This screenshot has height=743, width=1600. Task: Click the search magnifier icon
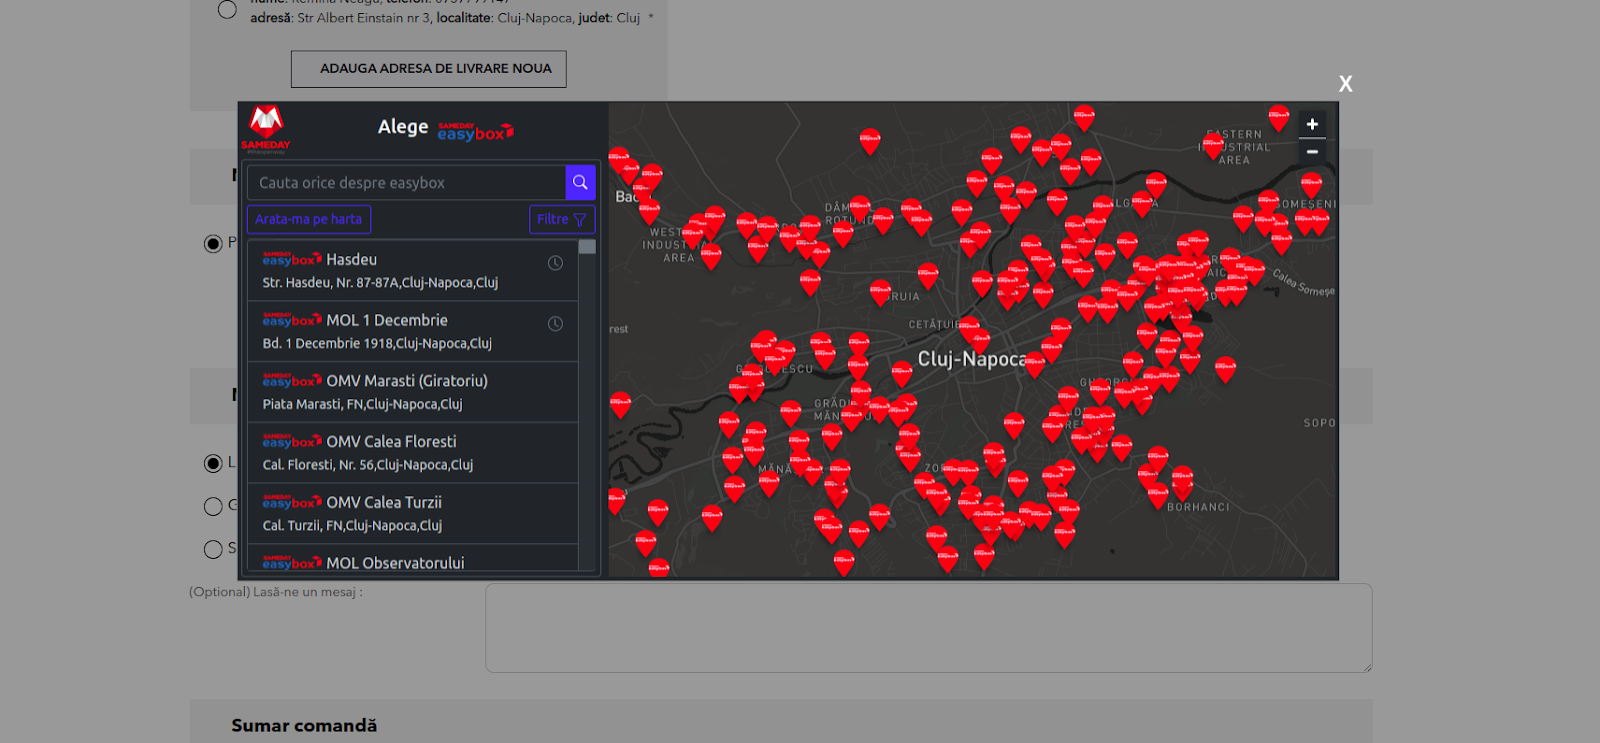(580, 183)
